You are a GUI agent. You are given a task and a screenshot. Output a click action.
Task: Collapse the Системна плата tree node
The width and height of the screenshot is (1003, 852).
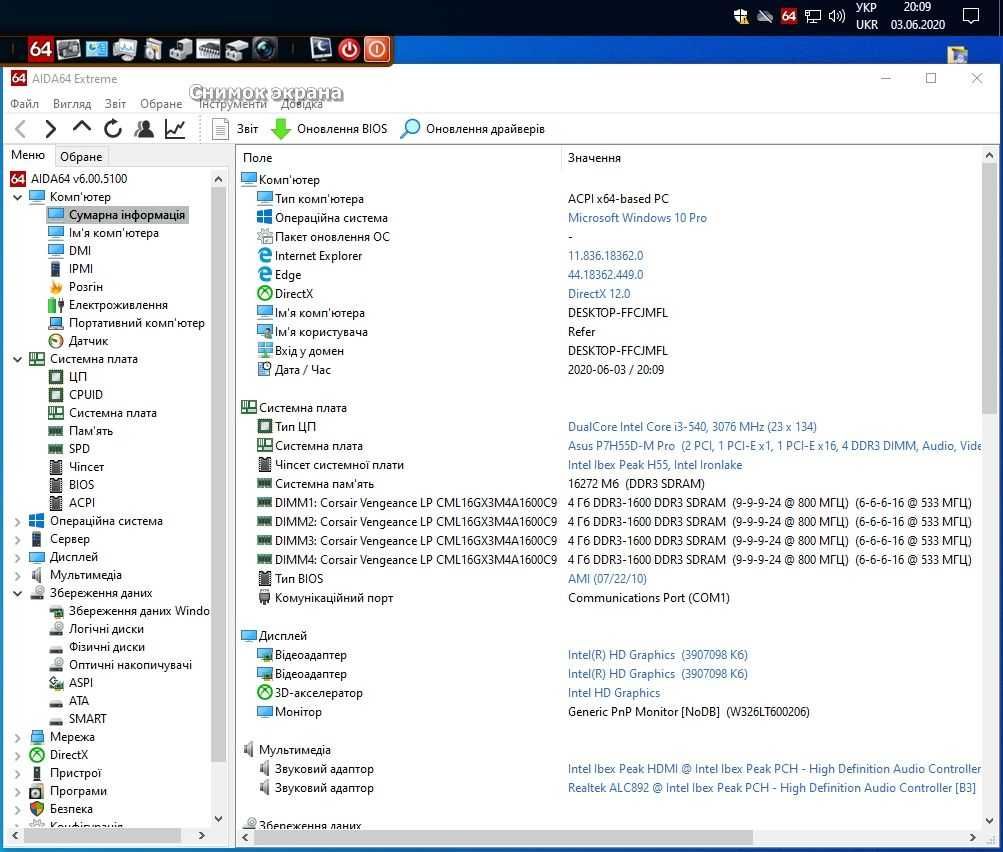(17, 359)
